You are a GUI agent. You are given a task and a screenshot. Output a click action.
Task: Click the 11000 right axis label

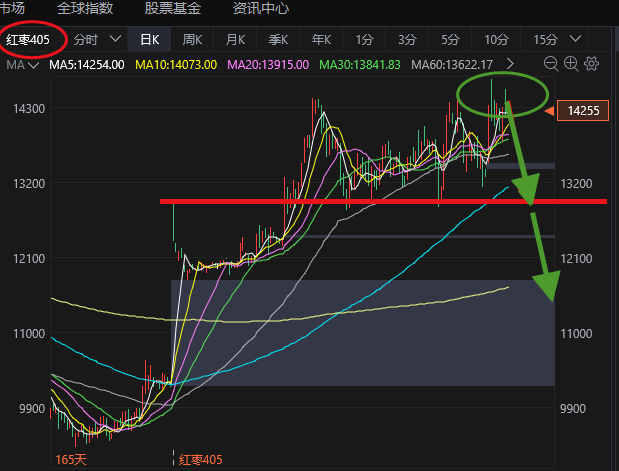(576, 334)
